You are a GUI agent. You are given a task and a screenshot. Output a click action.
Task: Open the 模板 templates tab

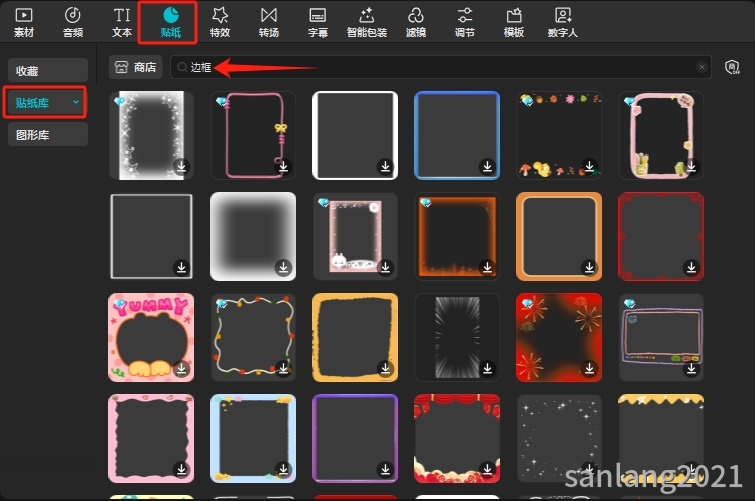coord(514,22)
